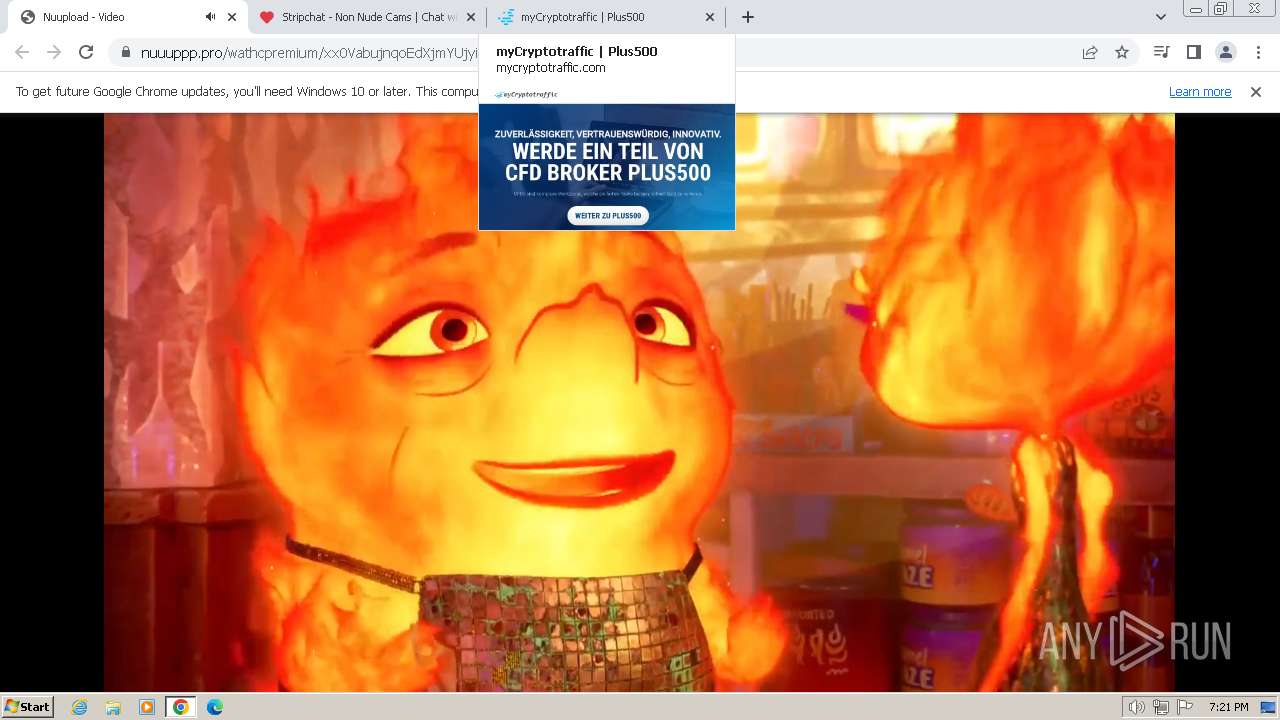The height and width of the screenshot is (720, 1280).
Task: Open the Chrome taskbar button
Action: pyautogui.click(x=180, y=707)
